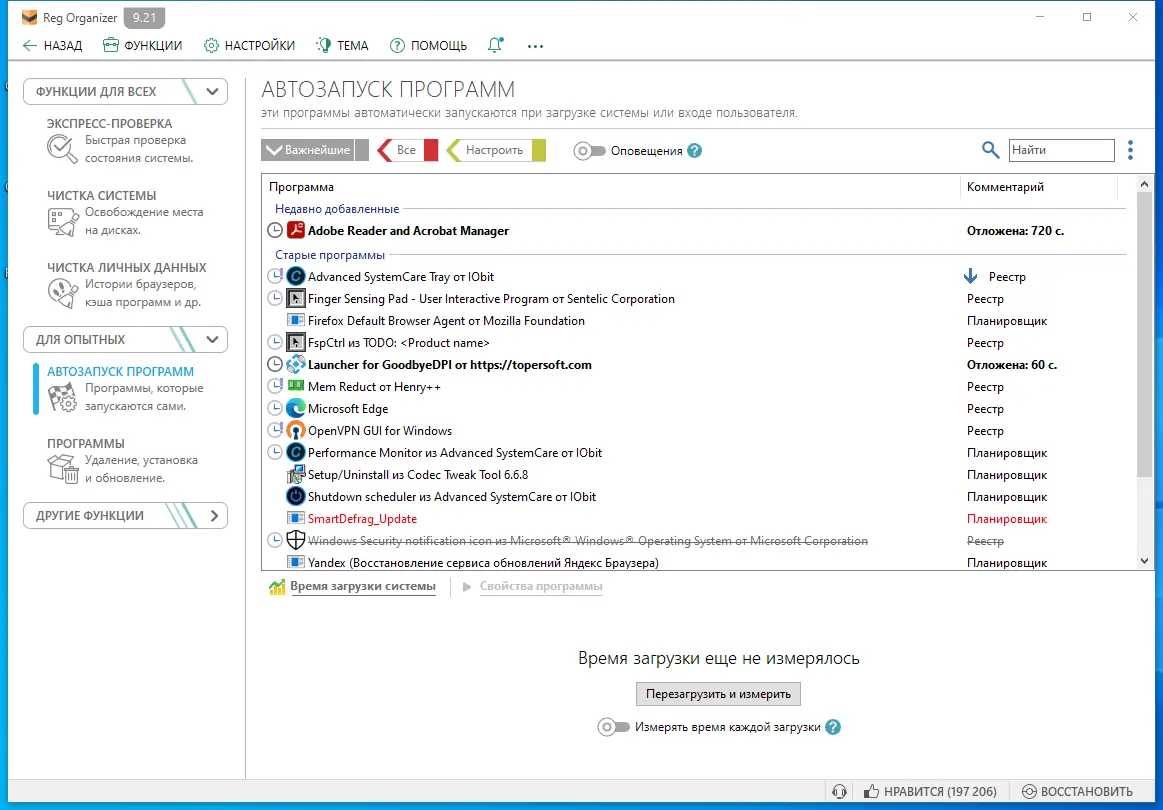Click the Launcher for GoodbyeDPI icon
The width and height of the screenshot is (1163, 810).
click(x=296, y=364)
